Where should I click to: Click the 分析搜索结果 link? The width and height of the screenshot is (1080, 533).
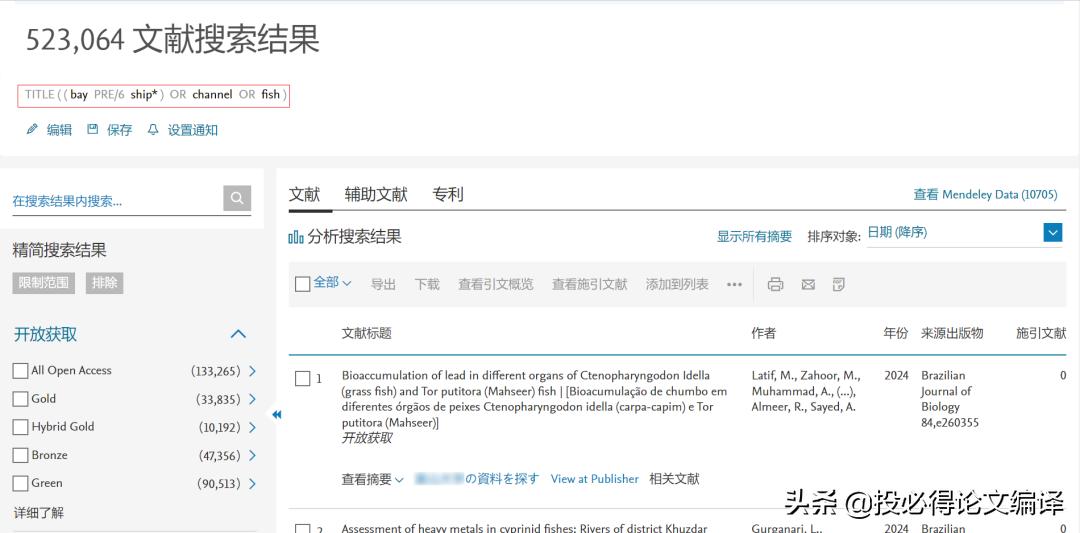pos(354,237)
